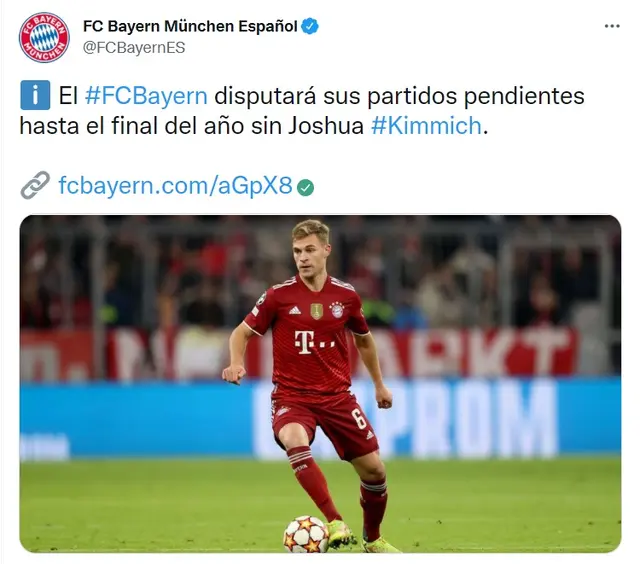Image resolution: width=640 pixels, height=564 pixels.
Task: Click the green checkmark after the URL
Action: coord(305,187)
